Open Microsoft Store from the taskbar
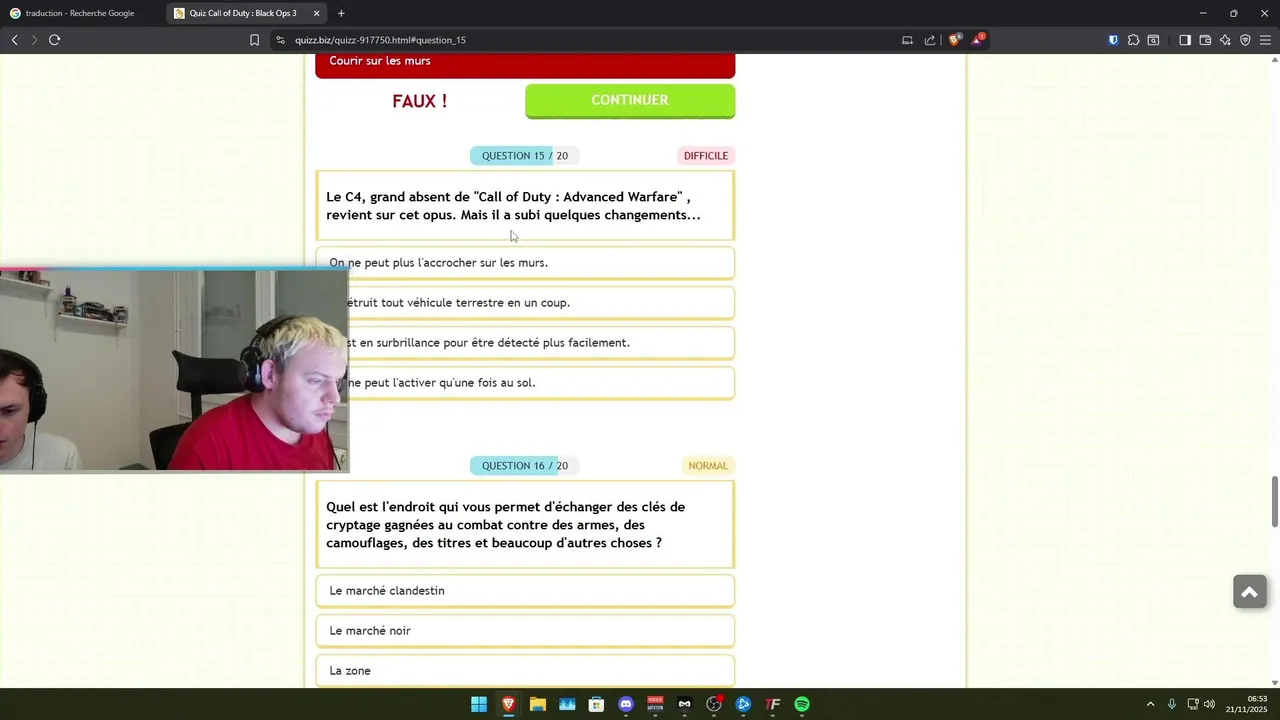 (596, 704)
